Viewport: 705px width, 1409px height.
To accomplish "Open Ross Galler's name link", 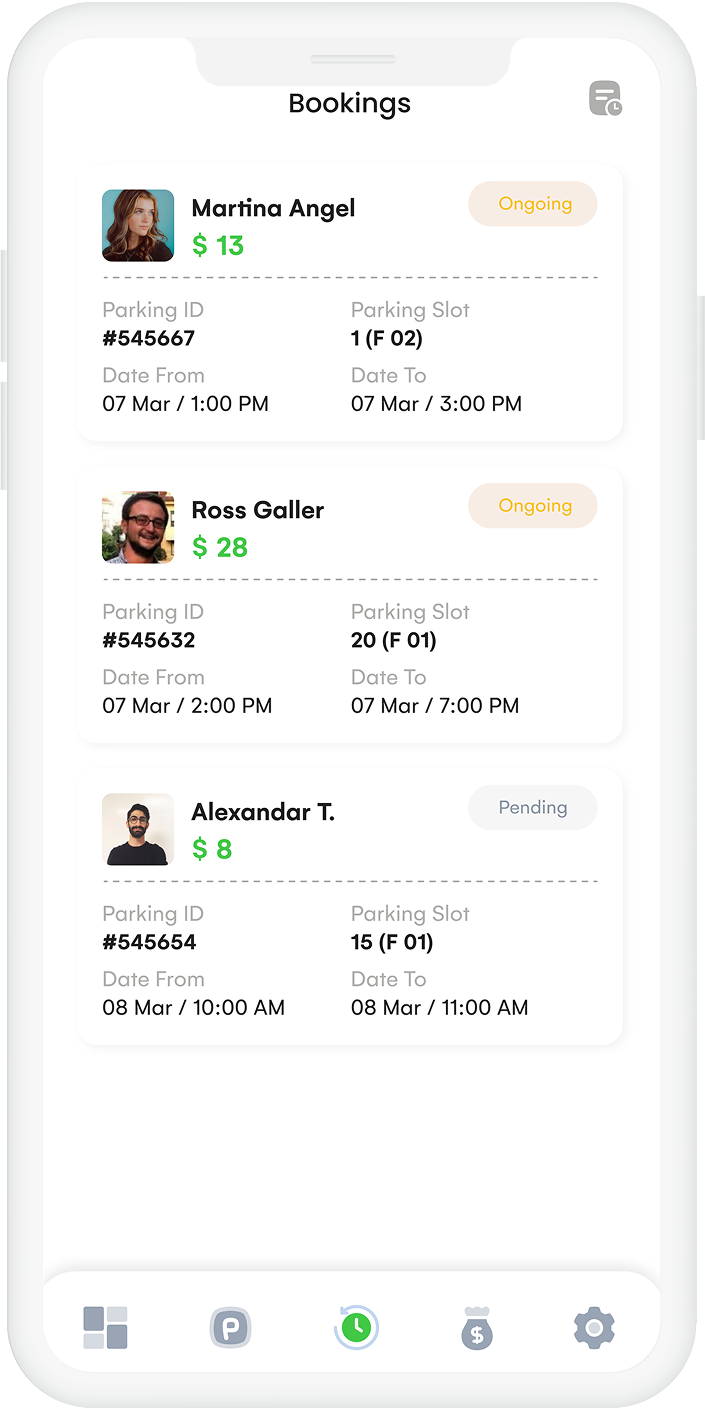I will (x=258, y=510).
